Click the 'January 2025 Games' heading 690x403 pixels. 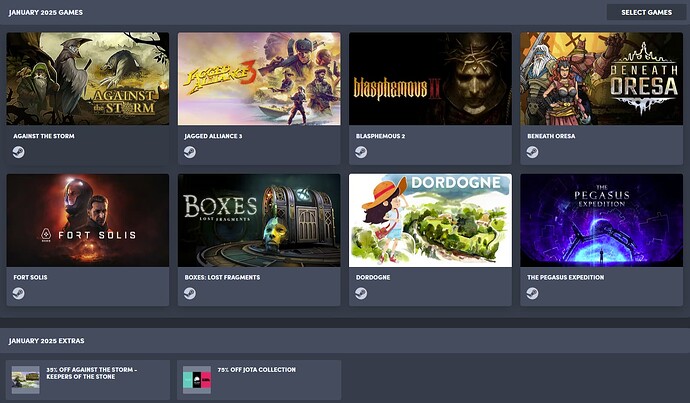(x=46, y=12)
